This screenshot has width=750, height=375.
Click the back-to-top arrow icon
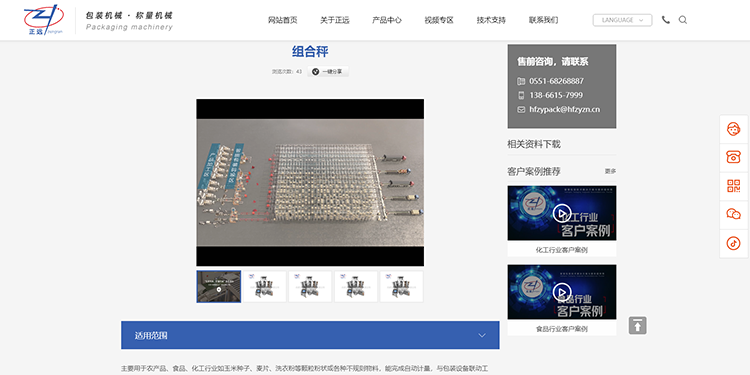[x=638, y=325]
